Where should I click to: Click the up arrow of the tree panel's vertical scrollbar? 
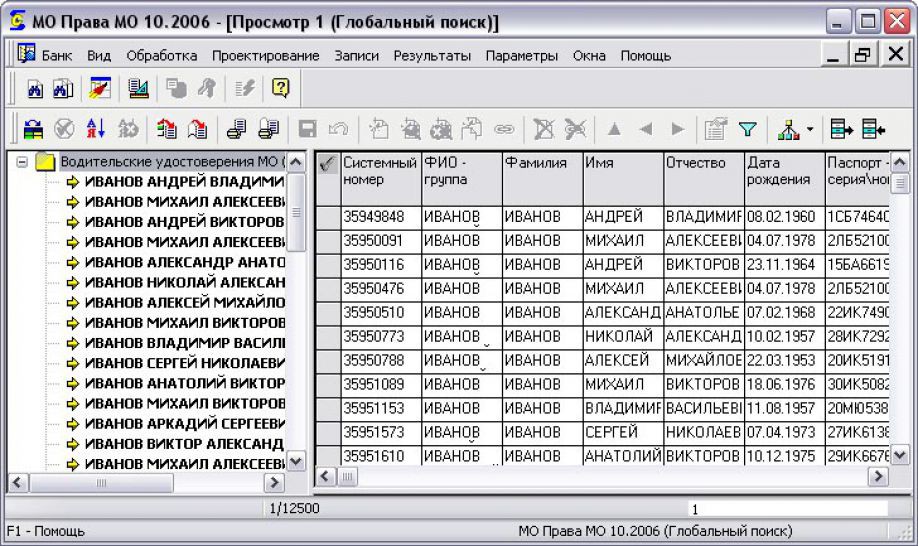coord(296,162)
